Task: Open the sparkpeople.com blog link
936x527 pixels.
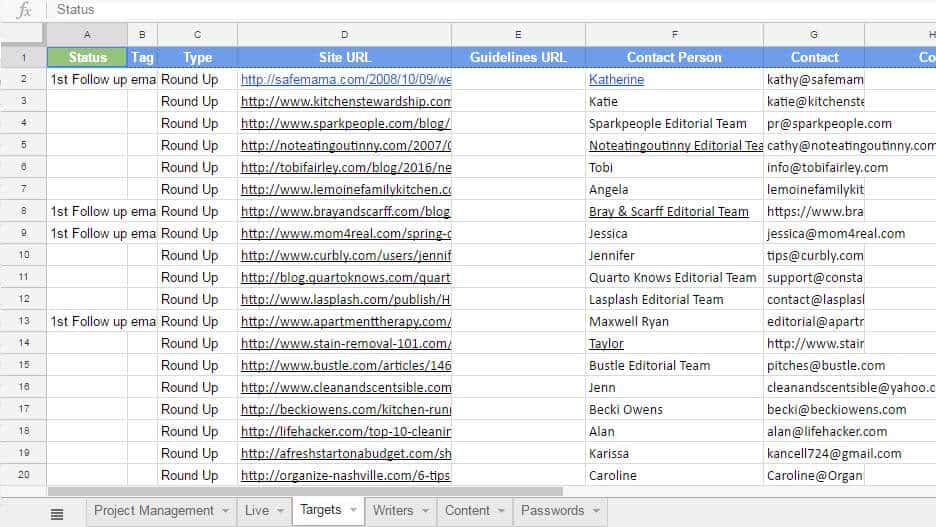Action: click(x=346, y=124)
